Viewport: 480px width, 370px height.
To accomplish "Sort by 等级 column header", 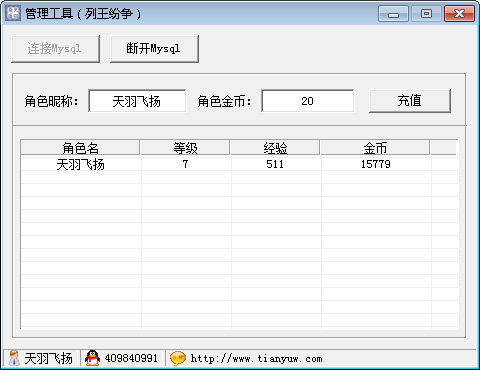I will pyautogui.click(x=185, y=148).
